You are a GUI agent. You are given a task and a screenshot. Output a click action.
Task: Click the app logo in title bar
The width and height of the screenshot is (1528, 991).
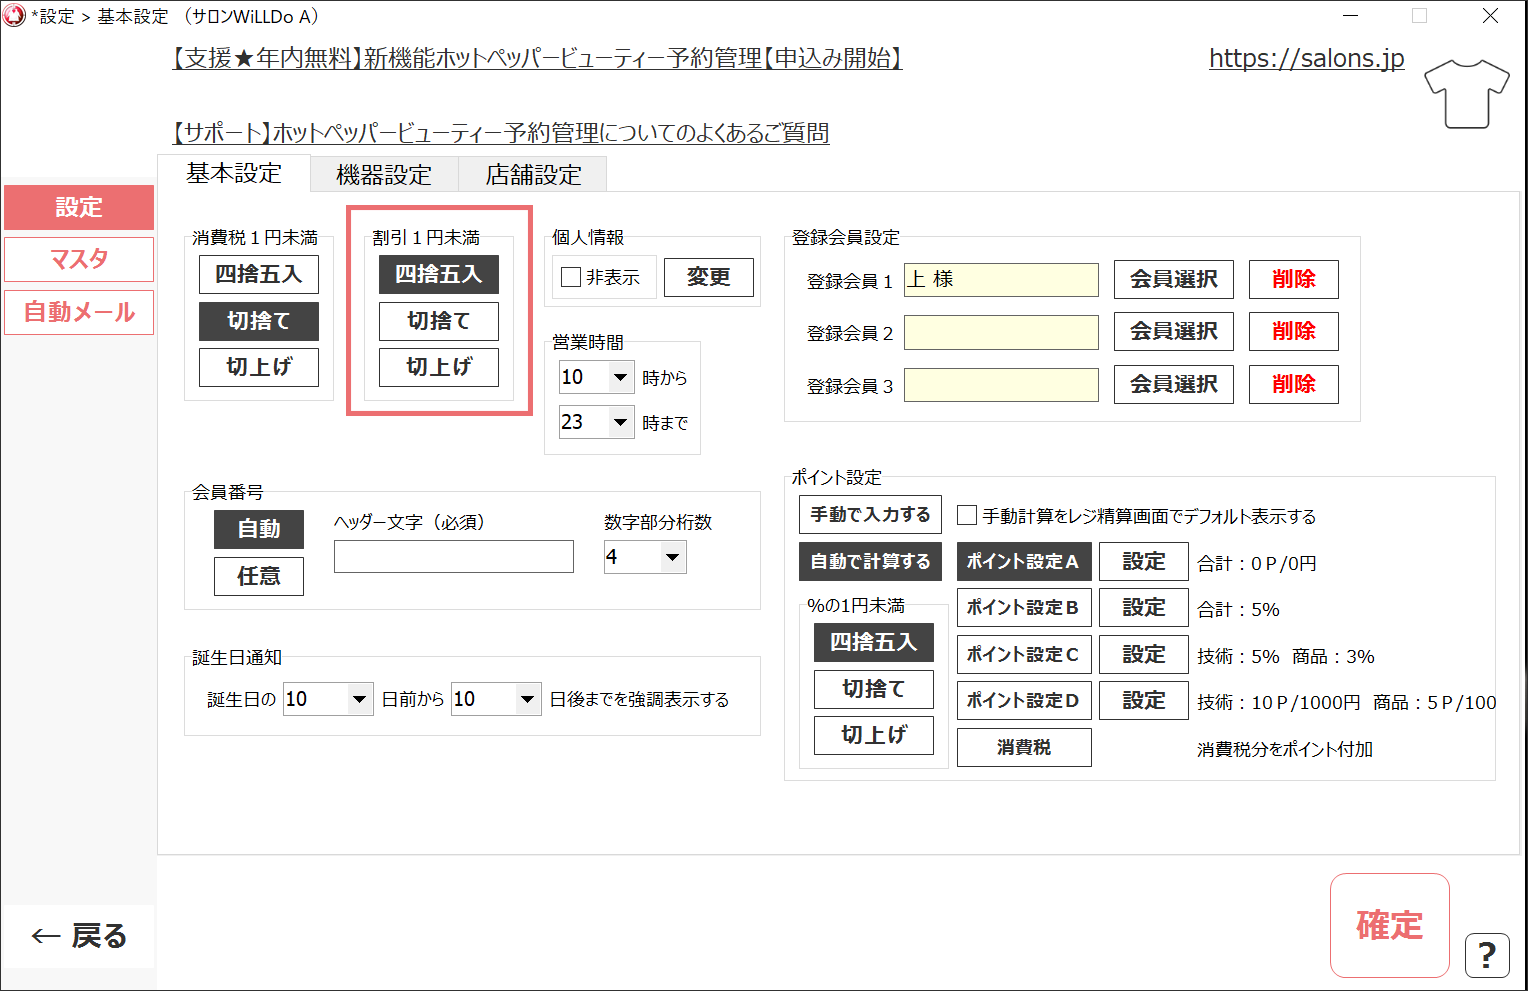[14, 16]
